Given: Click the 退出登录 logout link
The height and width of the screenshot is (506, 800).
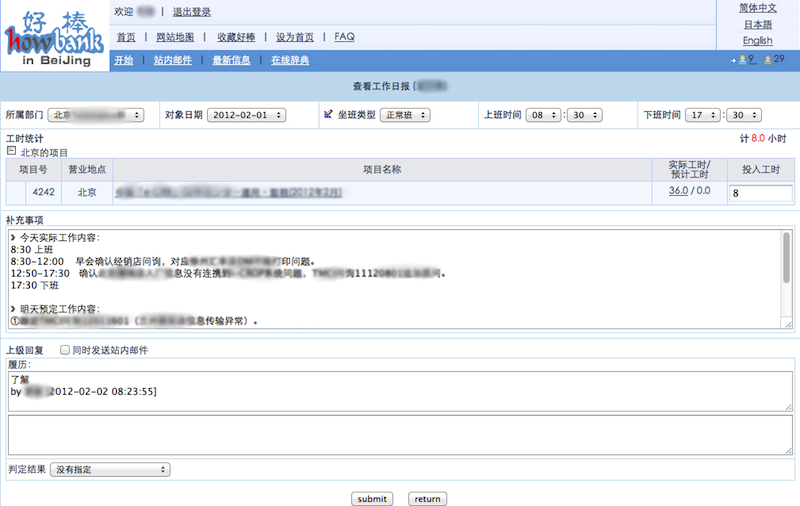Looking at the screenshot, I should [x=191, y=12].
